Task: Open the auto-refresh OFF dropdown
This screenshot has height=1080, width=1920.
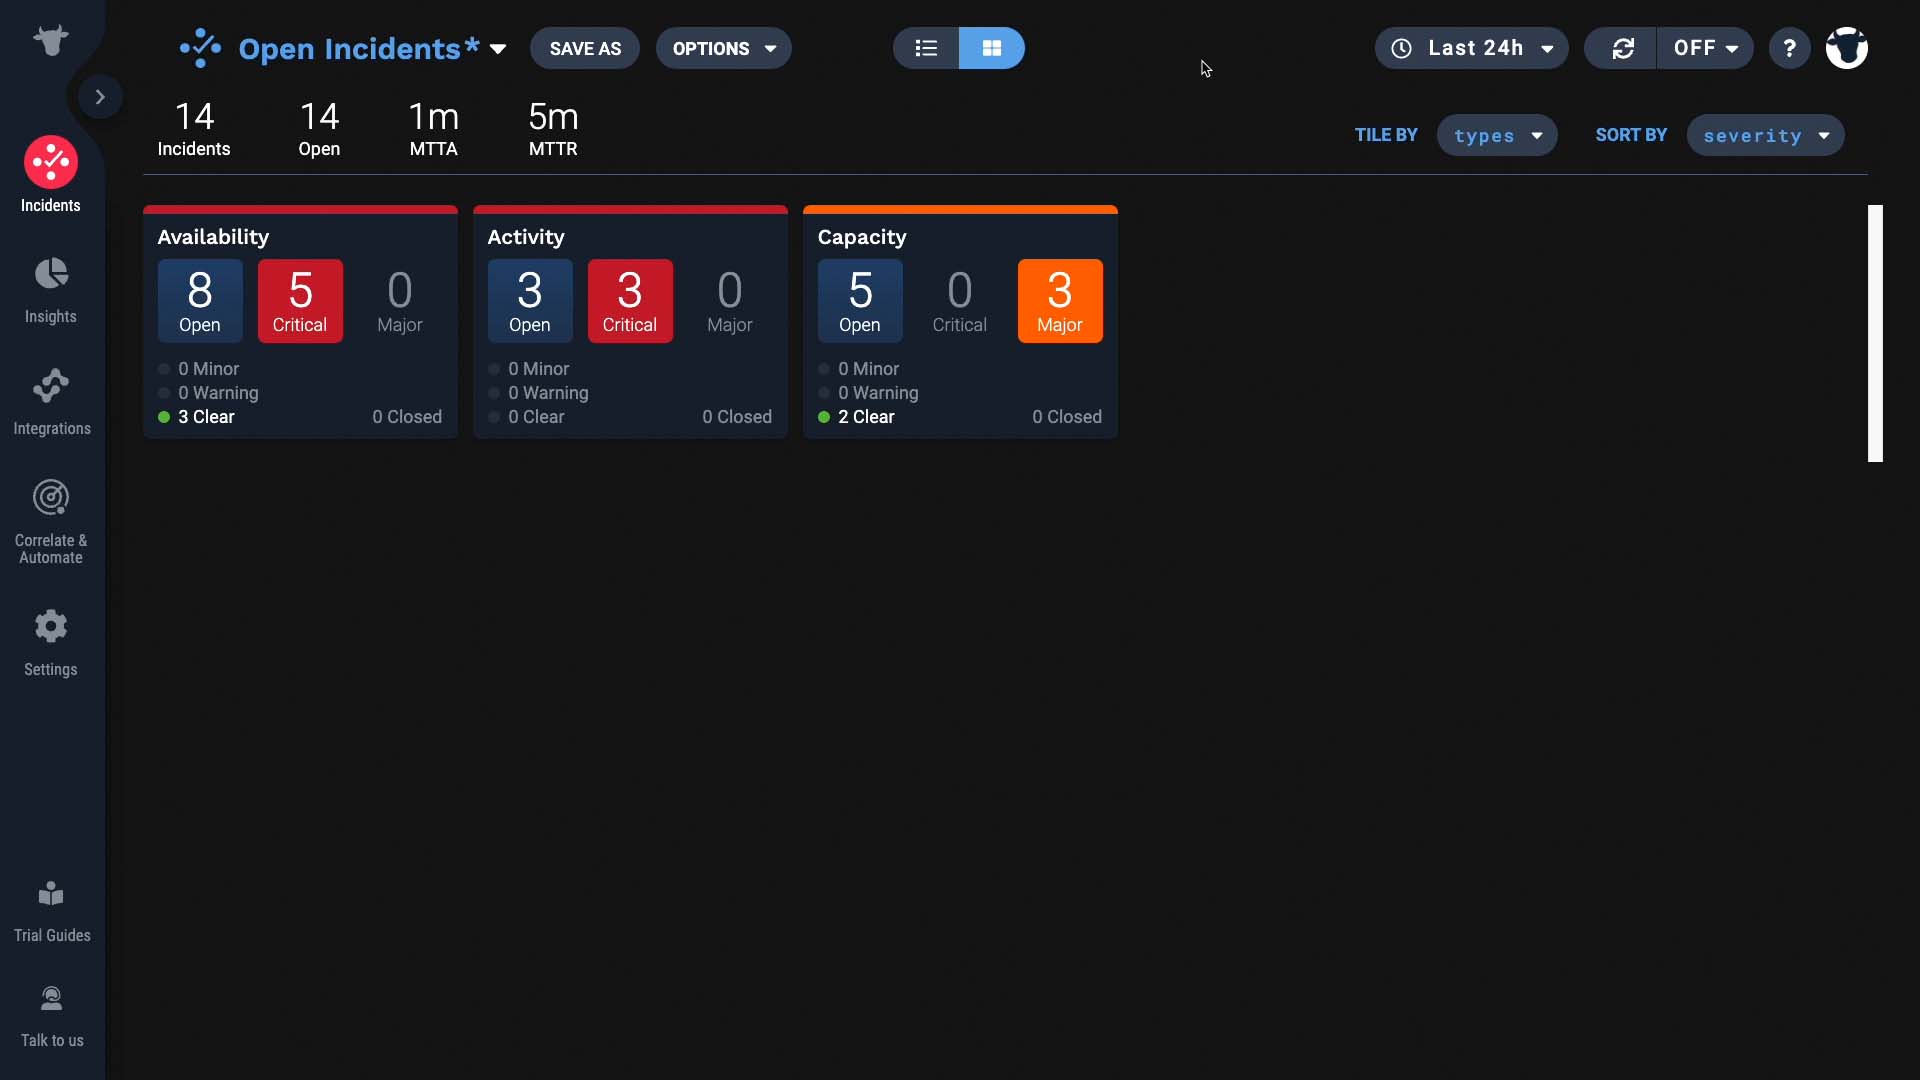Action: 1706,48
